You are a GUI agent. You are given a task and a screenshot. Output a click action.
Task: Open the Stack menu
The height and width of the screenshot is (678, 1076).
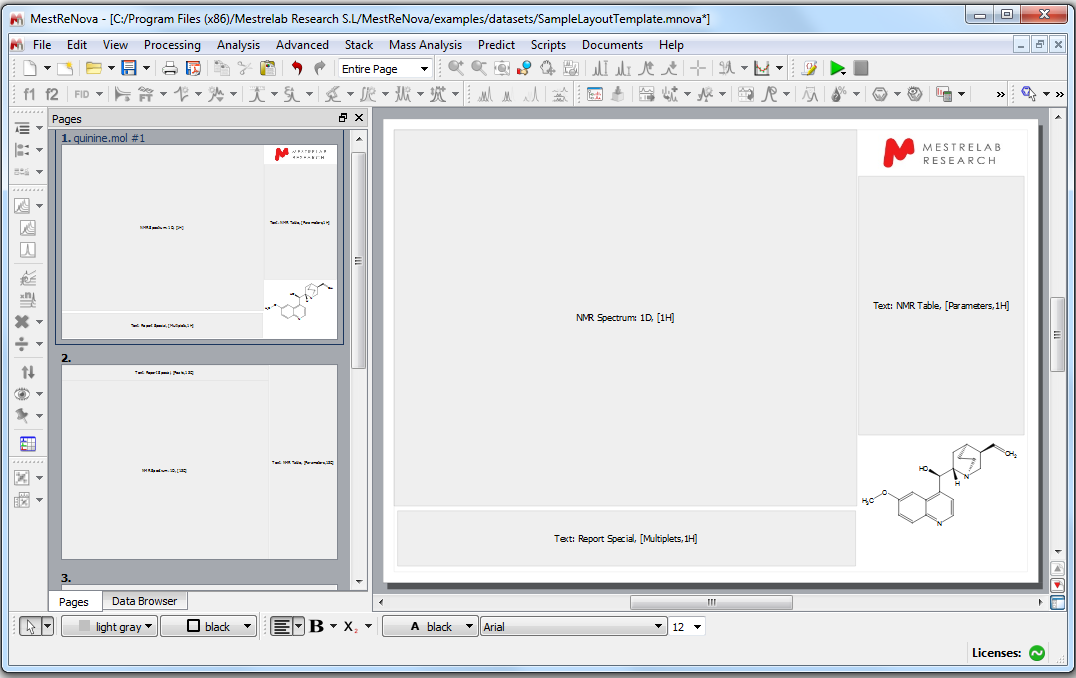coord(359,45)
